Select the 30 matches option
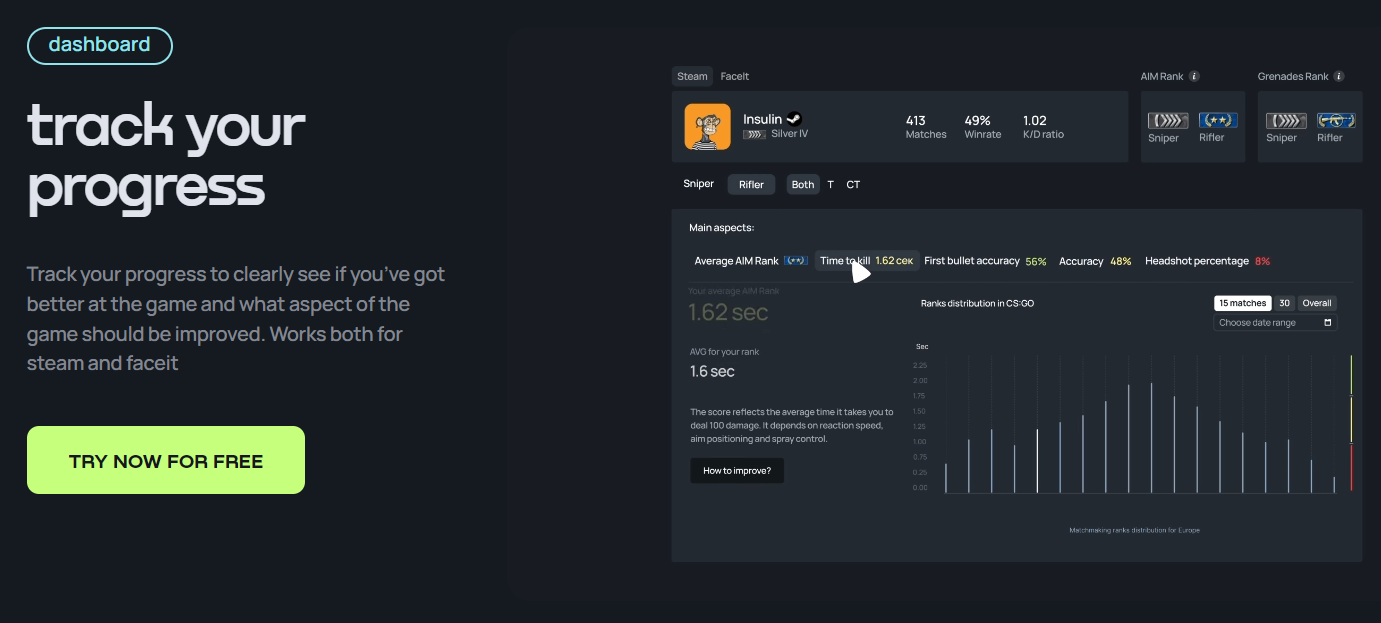The height and width of the screenshot is (623, 1381). click(x=1284, y=303)
